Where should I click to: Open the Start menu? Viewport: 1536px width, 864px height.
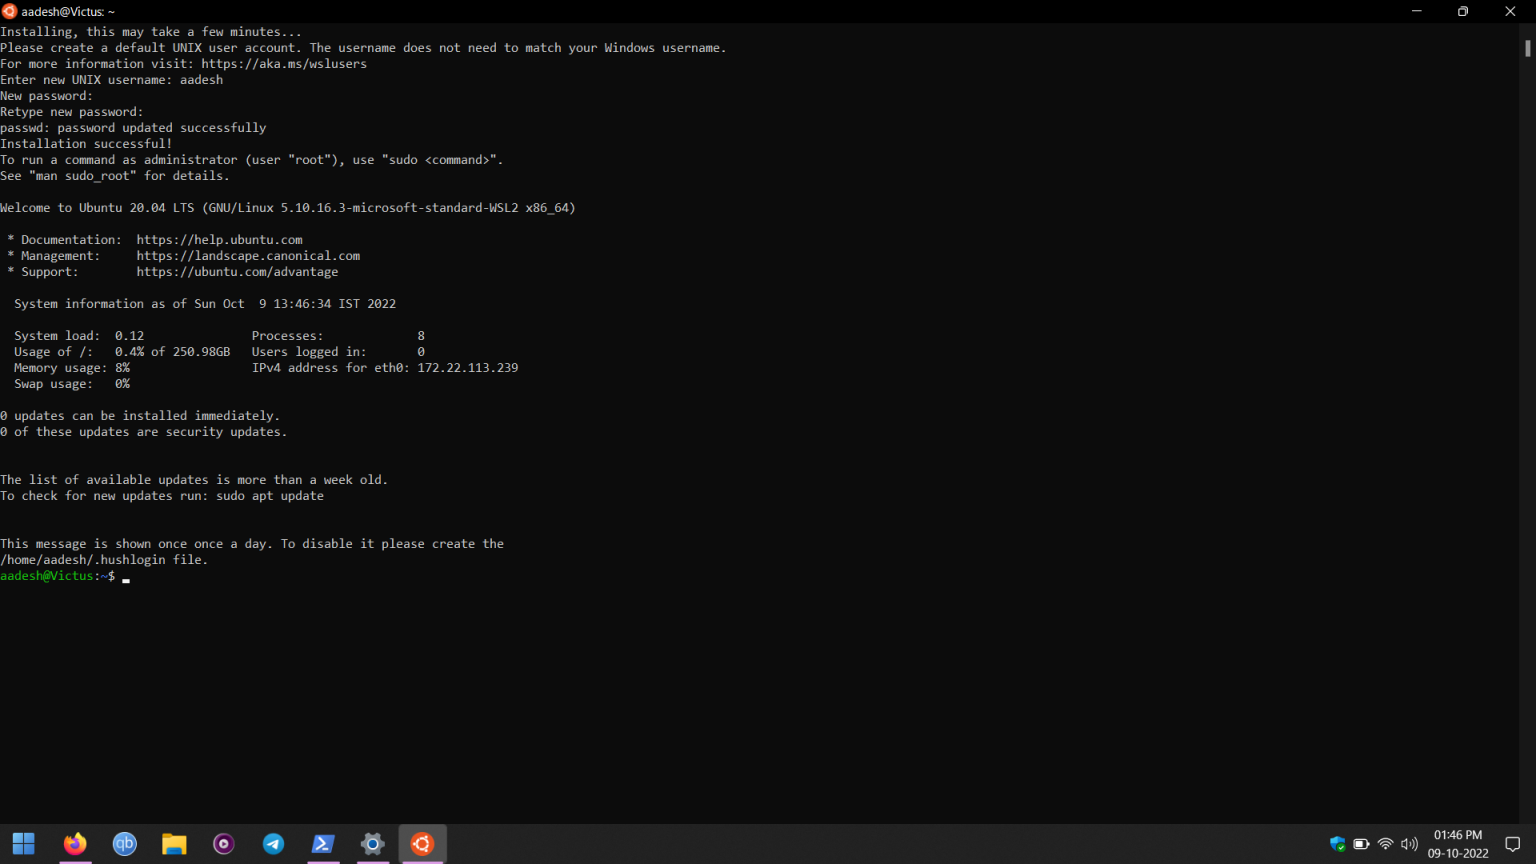[24, 844]
